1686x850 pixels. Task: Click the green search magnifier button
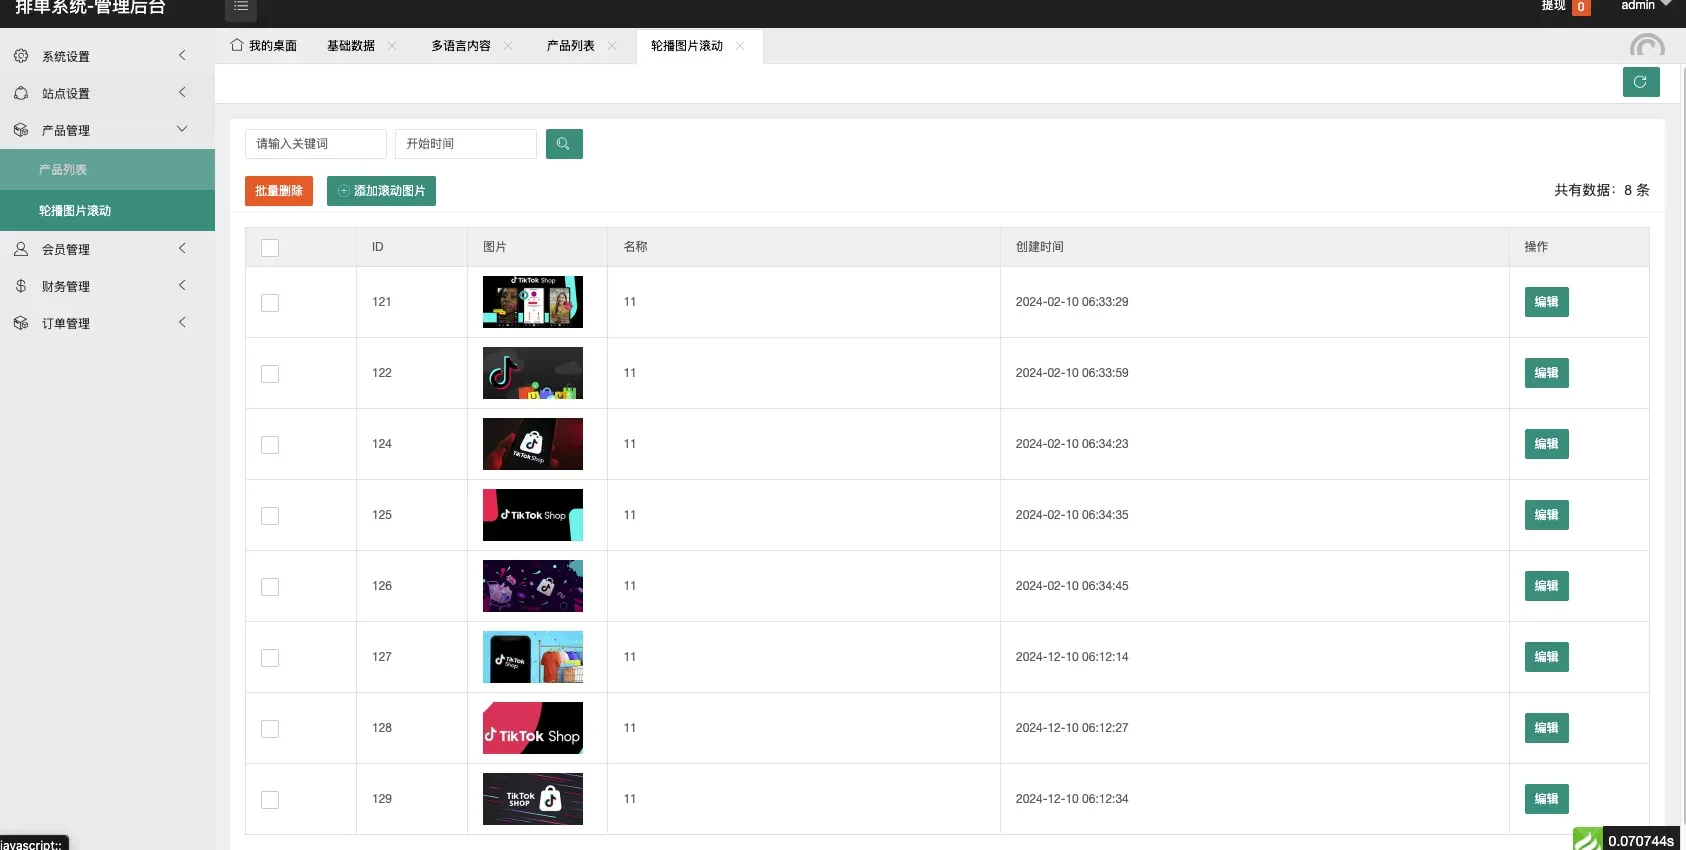click(x=564, y=144)
